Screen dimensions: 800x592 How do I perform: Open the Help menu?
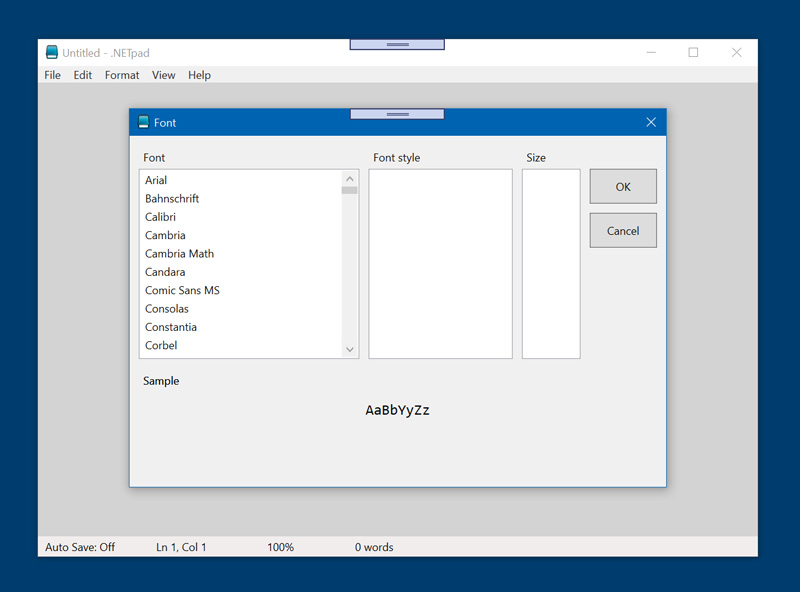199,75
